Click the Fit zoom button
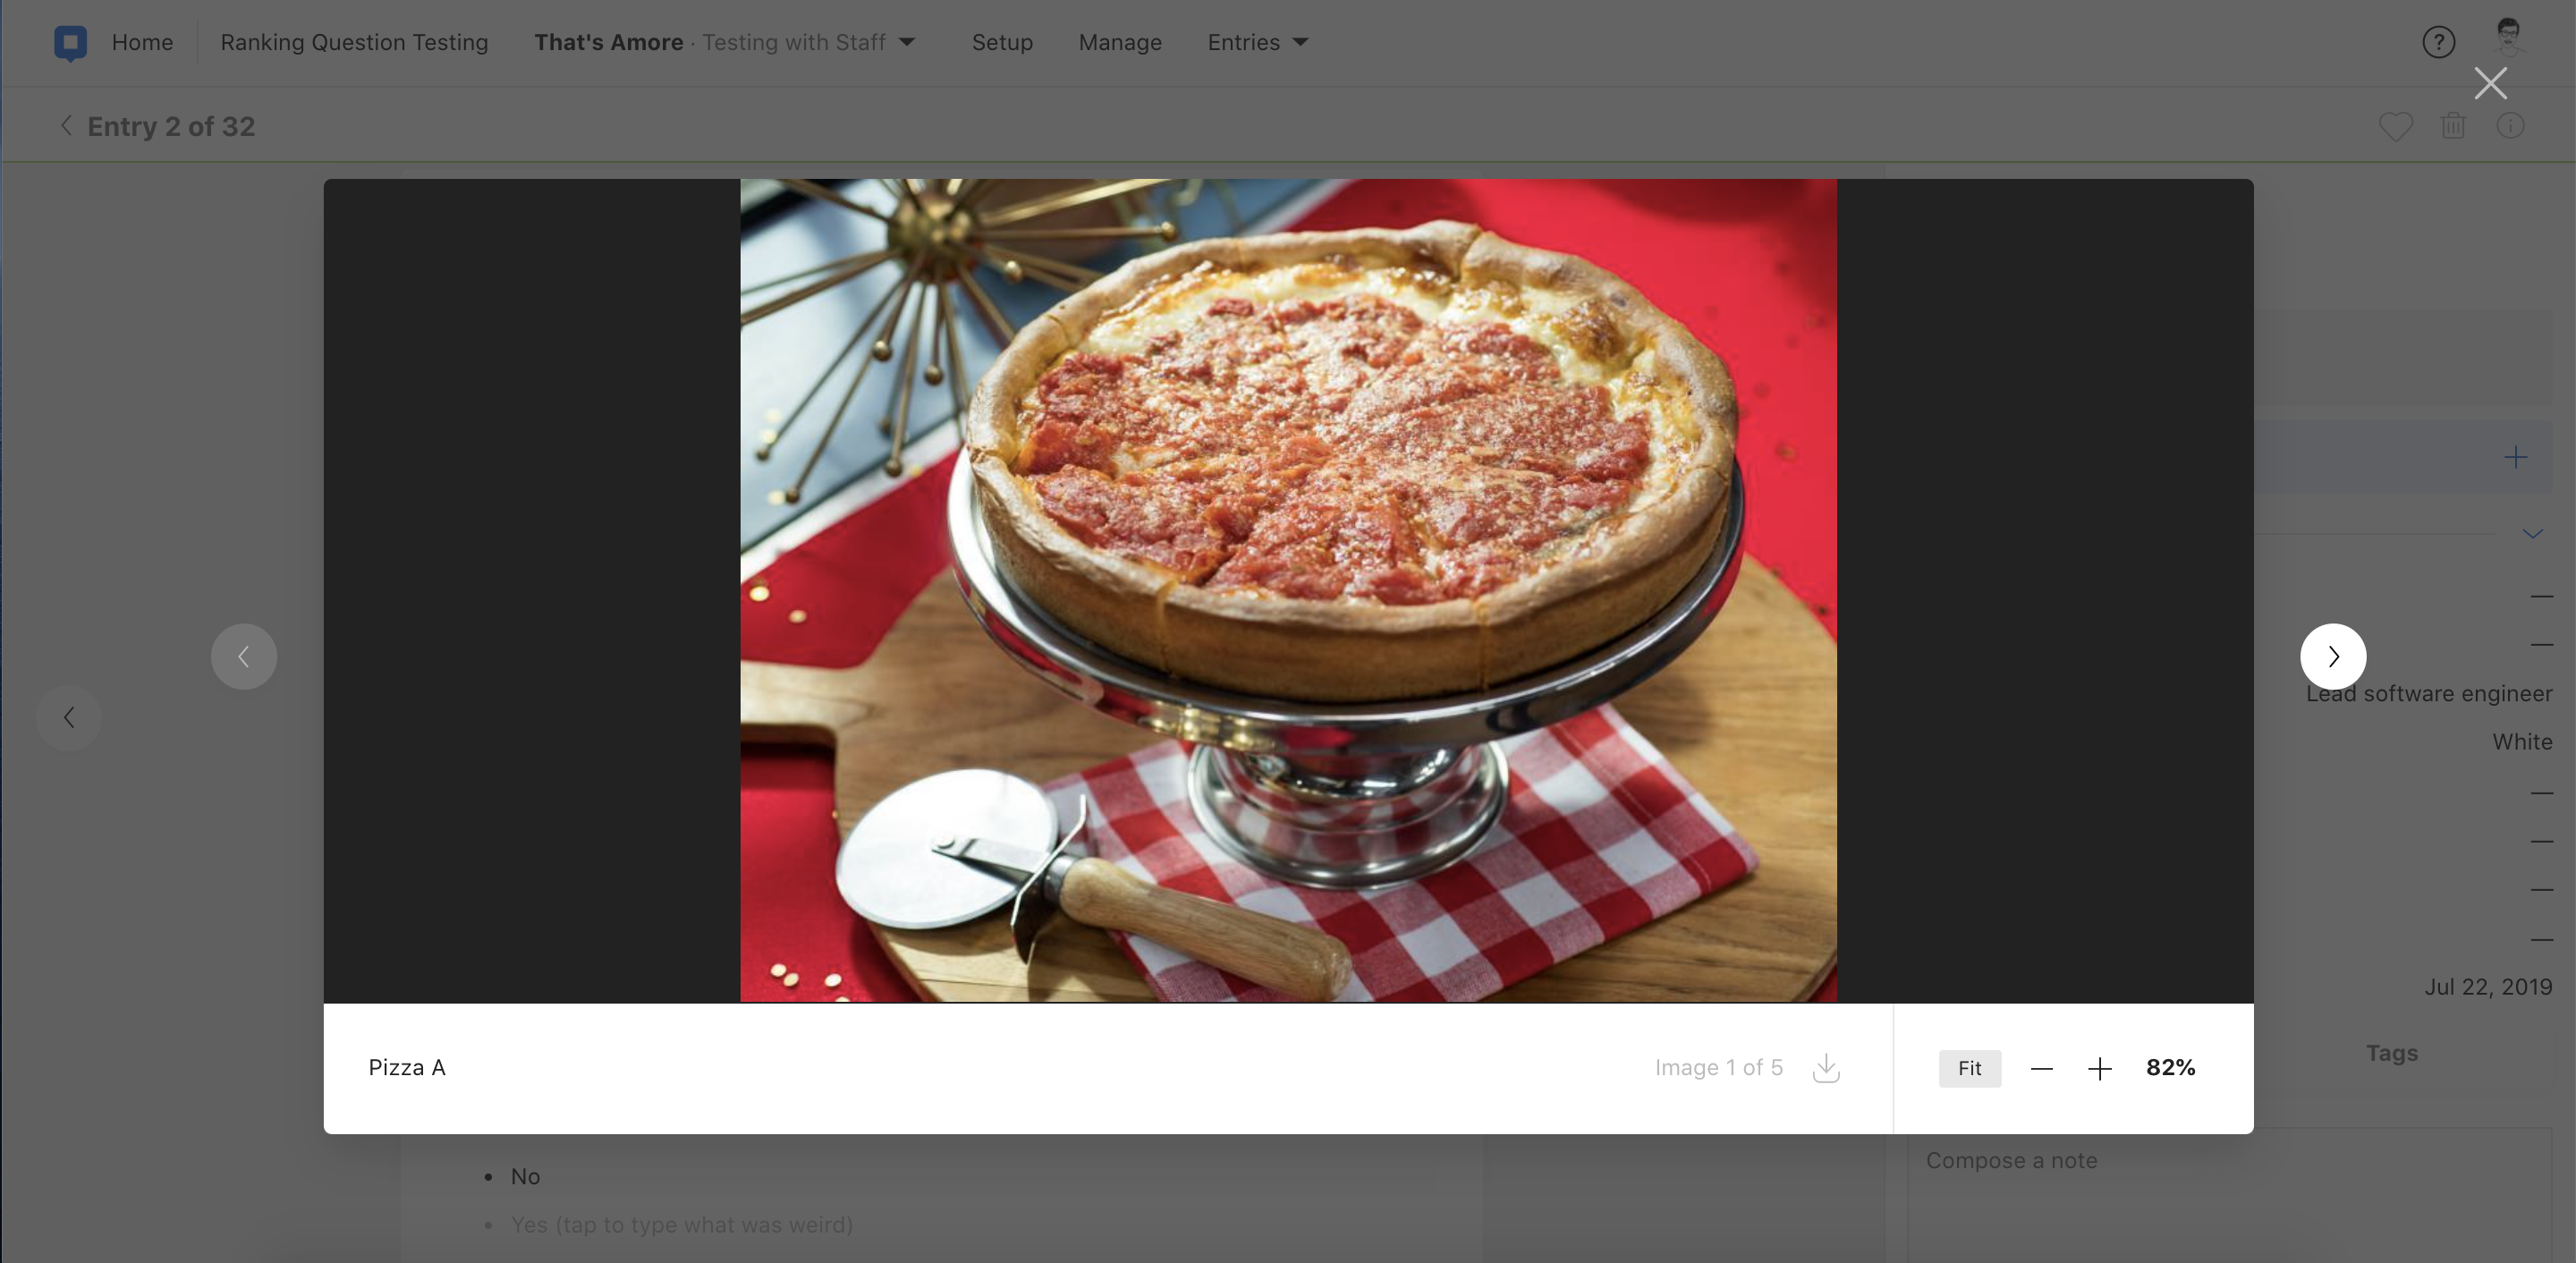The height and width of the screenshot is (1263, 2576). click(1969, 1068)
